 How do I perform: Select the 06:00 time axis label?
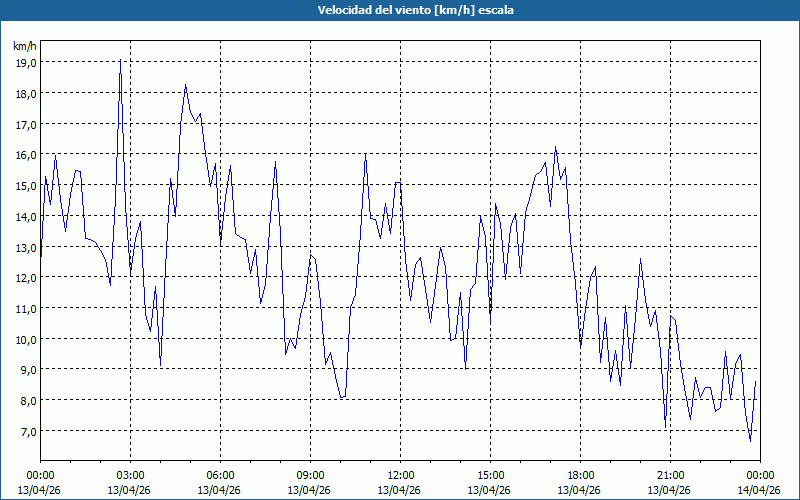pyautogui.click(x=220, y=475)
